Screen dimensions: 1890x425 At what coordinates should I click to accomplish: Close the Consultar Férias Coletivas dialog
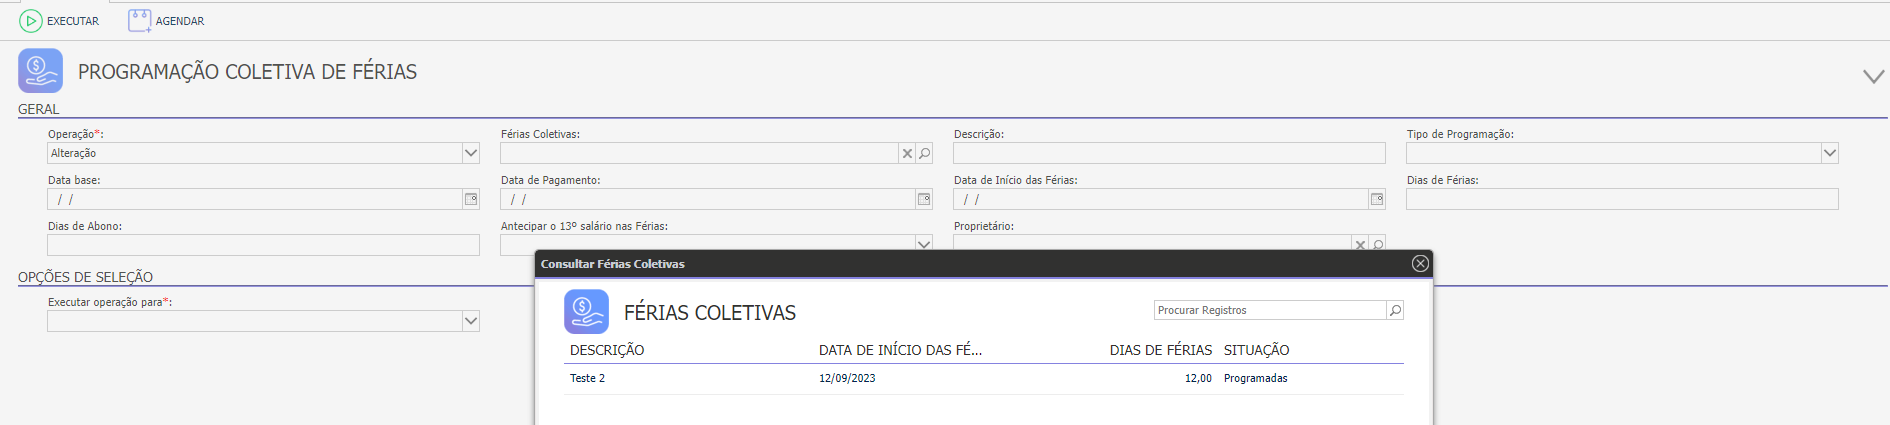[1420, 263]
